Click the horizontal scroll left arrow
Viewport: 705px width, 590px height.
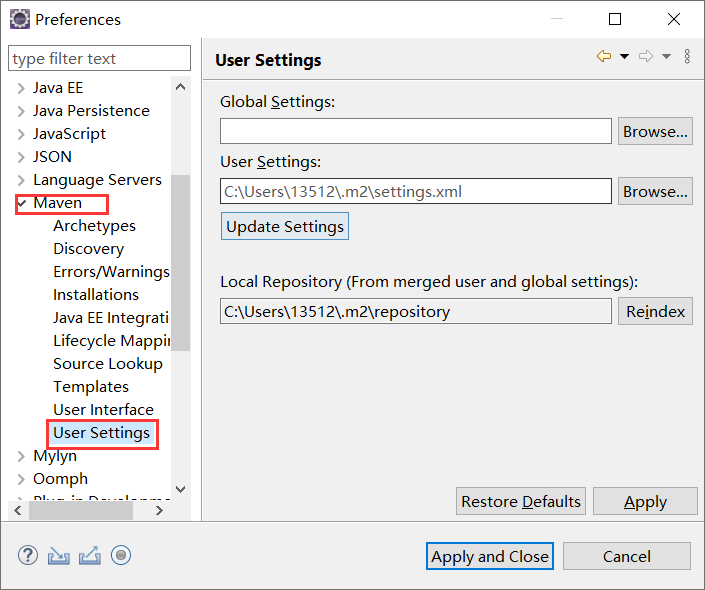point(18,510)
